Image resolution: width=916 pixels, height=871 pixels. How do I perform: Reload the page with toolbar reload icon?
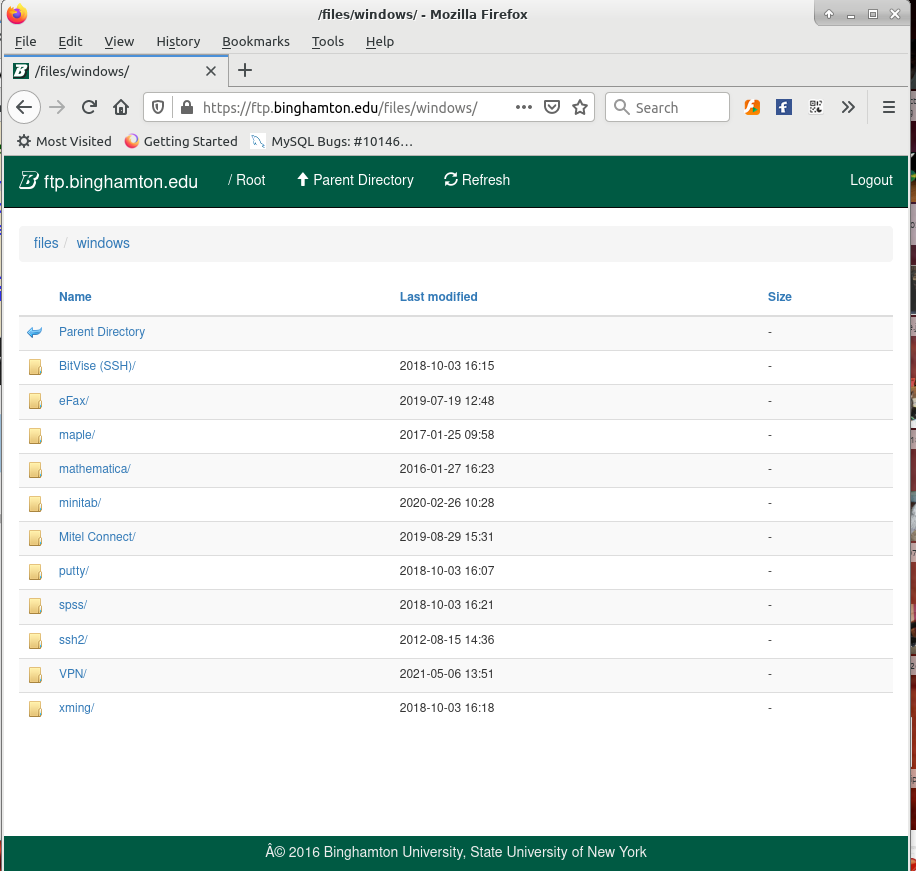click(x=89, y=107)
